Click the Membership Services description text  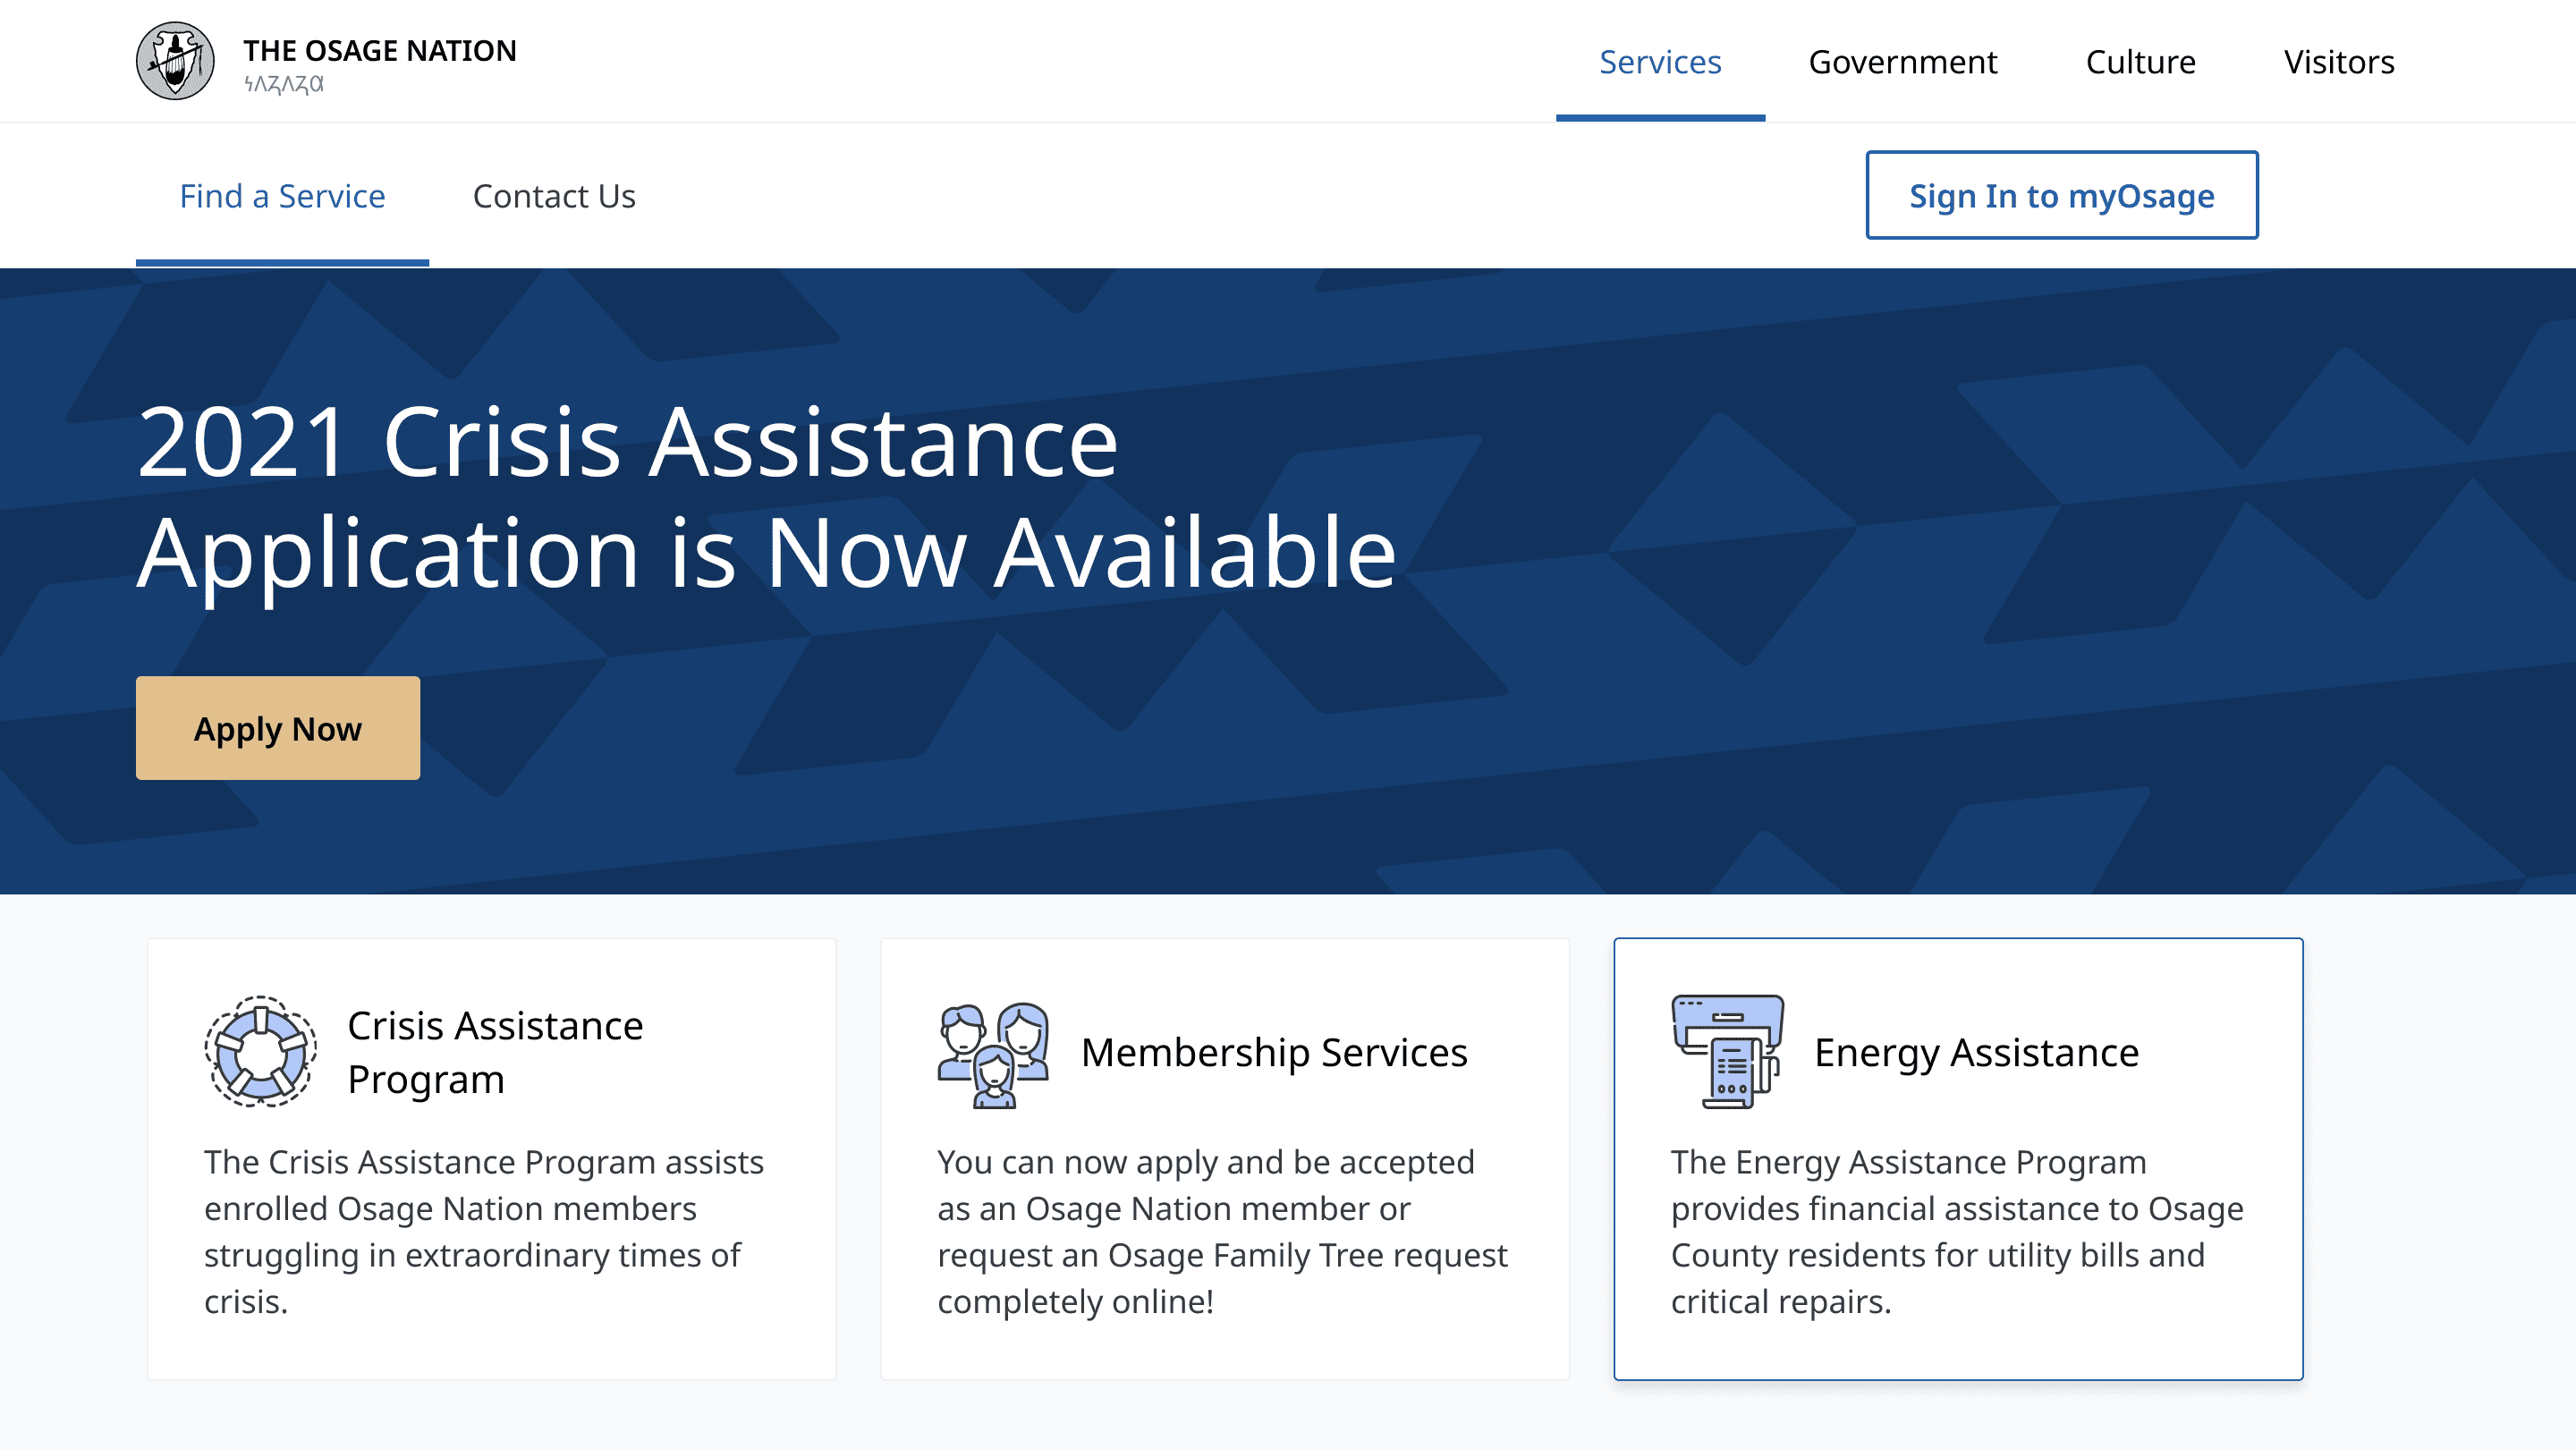click(1222, 1231)
